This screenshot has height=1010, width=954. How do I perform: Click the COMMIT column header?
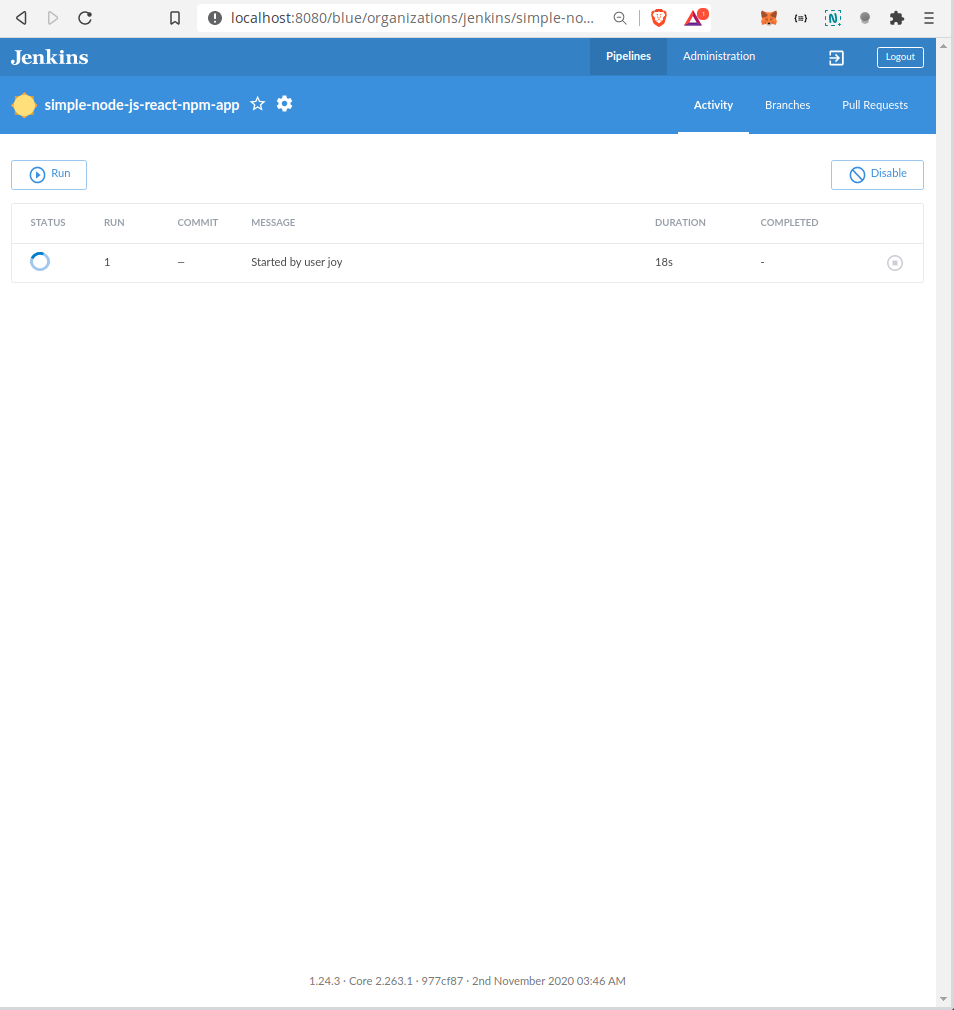(x=198, y=223)
